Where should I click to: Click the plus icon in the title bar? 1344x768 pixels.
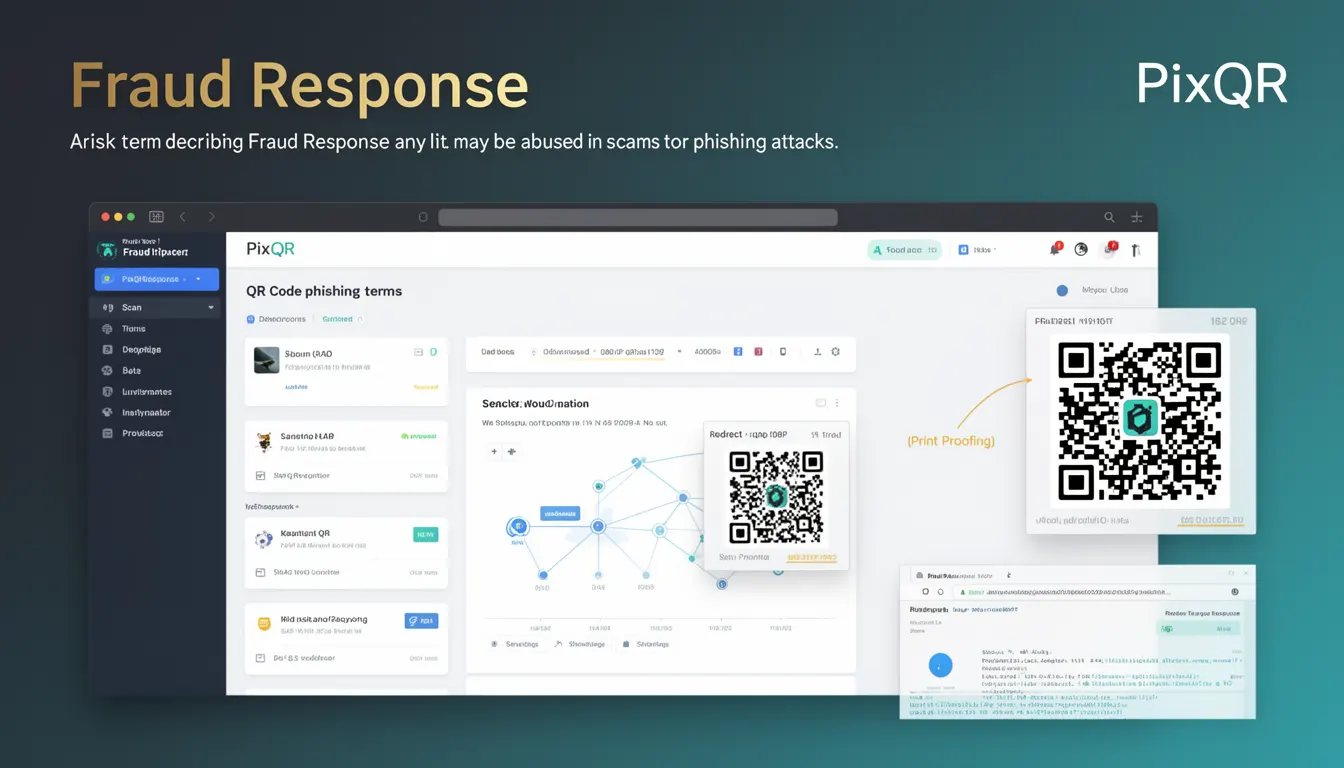(x=1136, y=217)
